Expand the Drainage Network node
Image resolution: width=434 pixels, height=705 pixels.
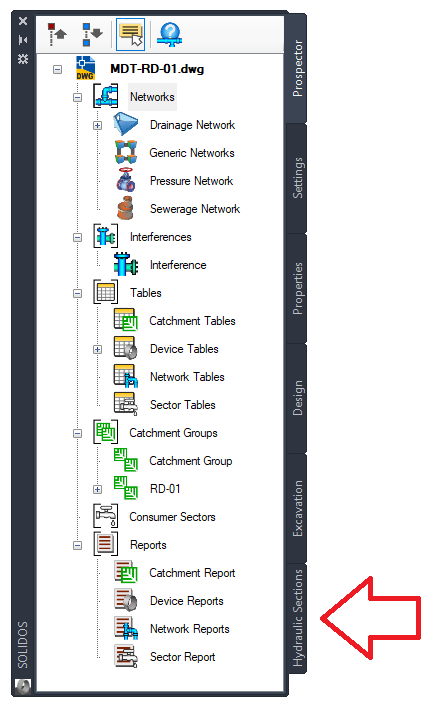click(98, 125)
